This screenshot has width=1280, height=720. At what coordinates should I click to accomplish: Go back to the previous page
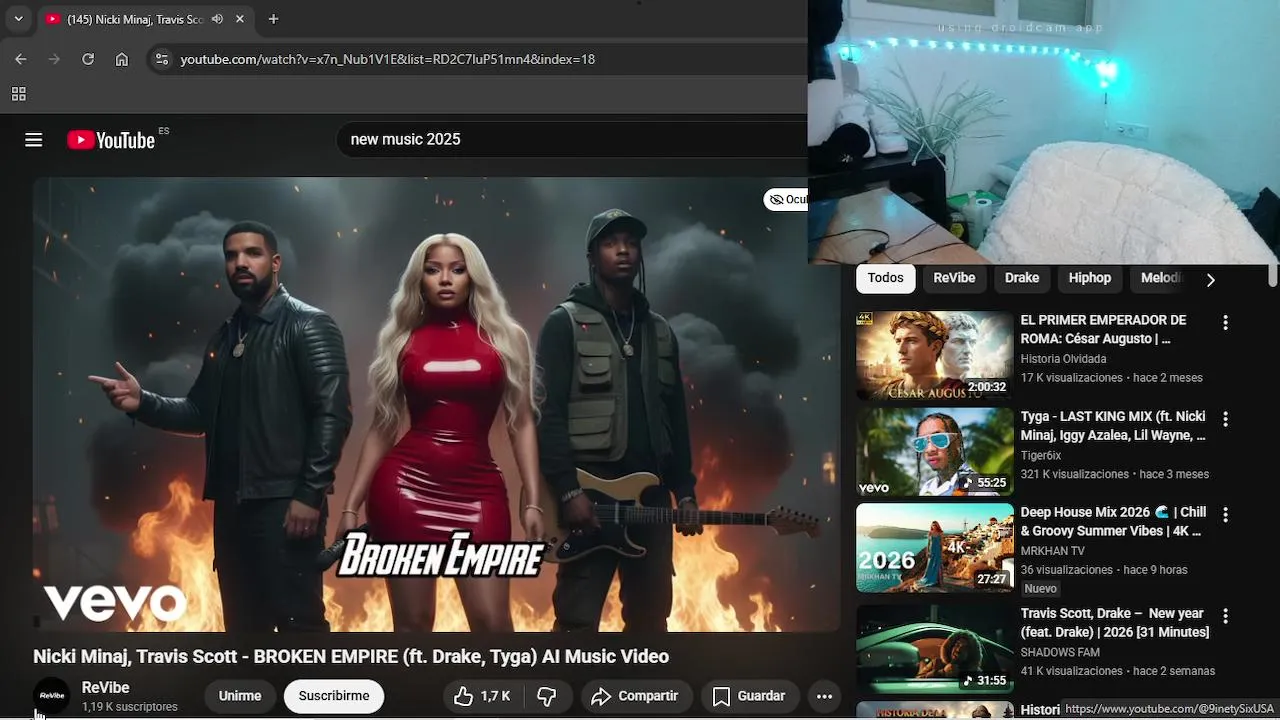click(x=21, y=59)
